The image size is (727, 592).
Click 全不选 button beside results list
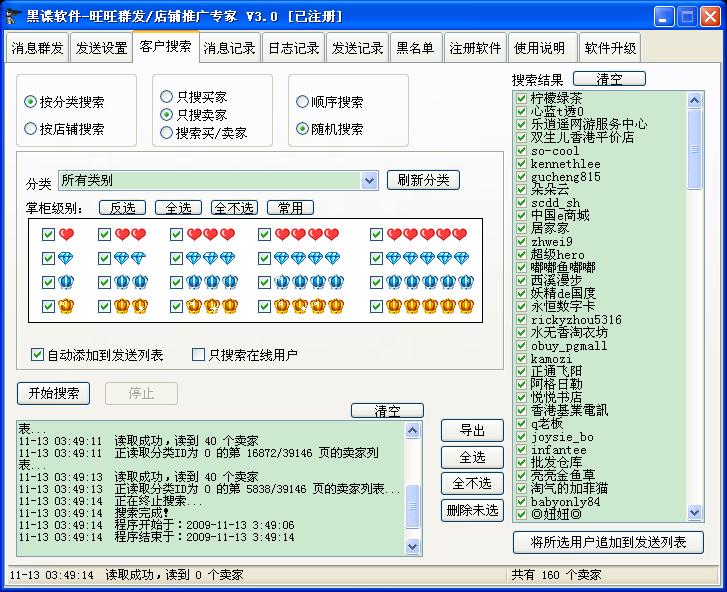(x=472, y=484)
